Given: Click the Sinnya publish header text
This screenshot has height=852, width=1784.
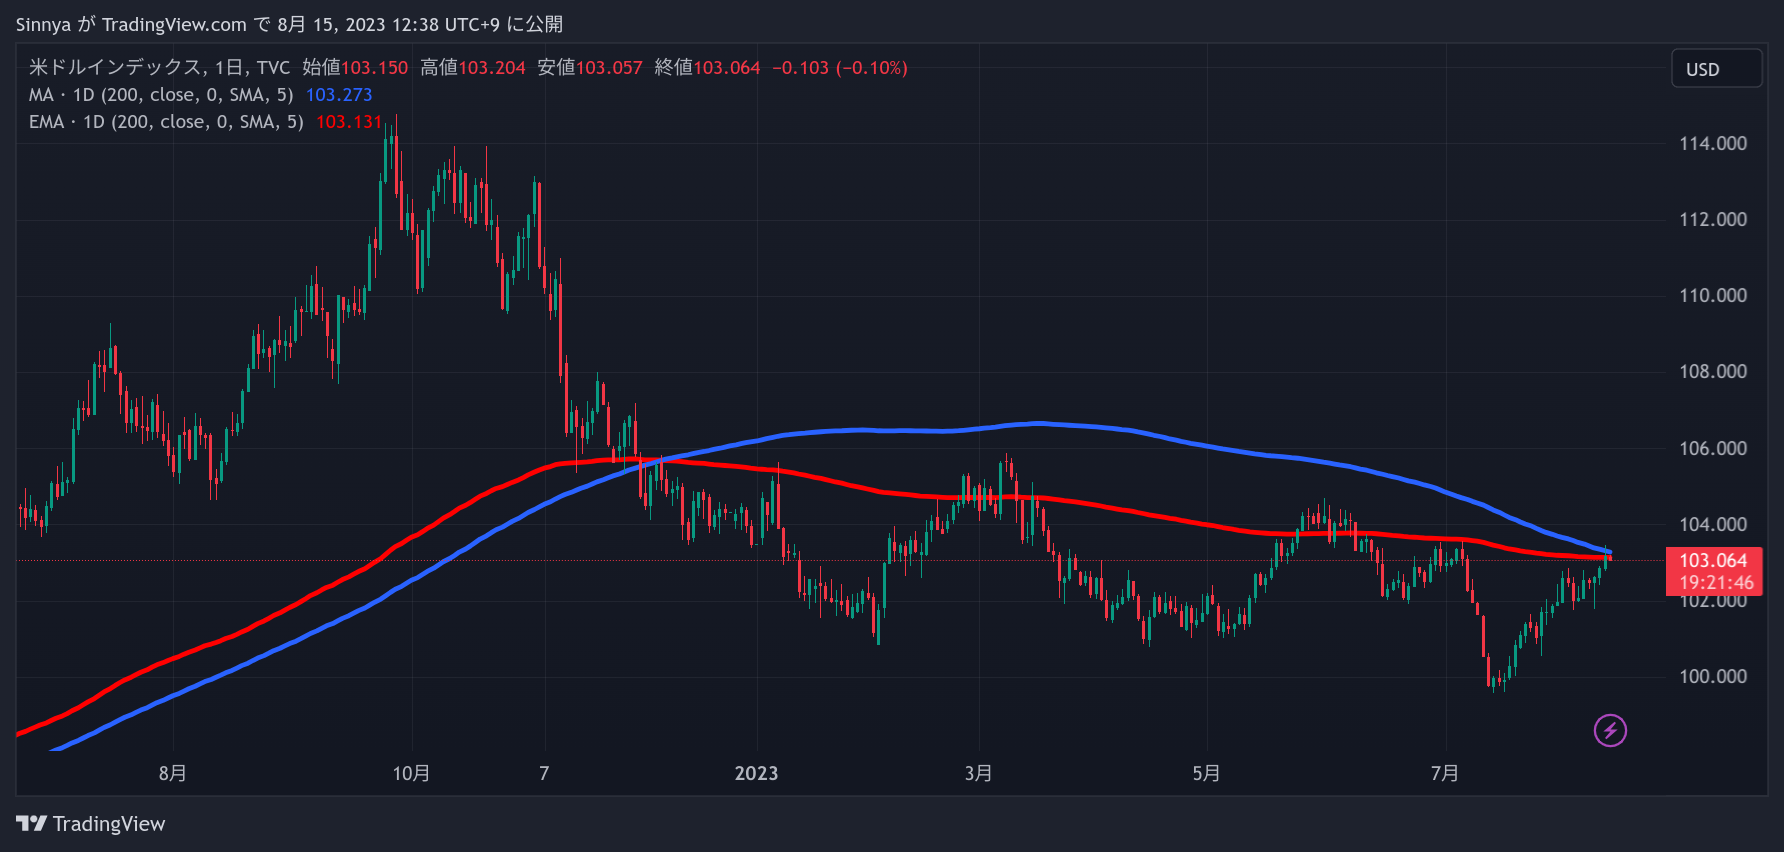Looking at the screenshot, I should (289, 24).
